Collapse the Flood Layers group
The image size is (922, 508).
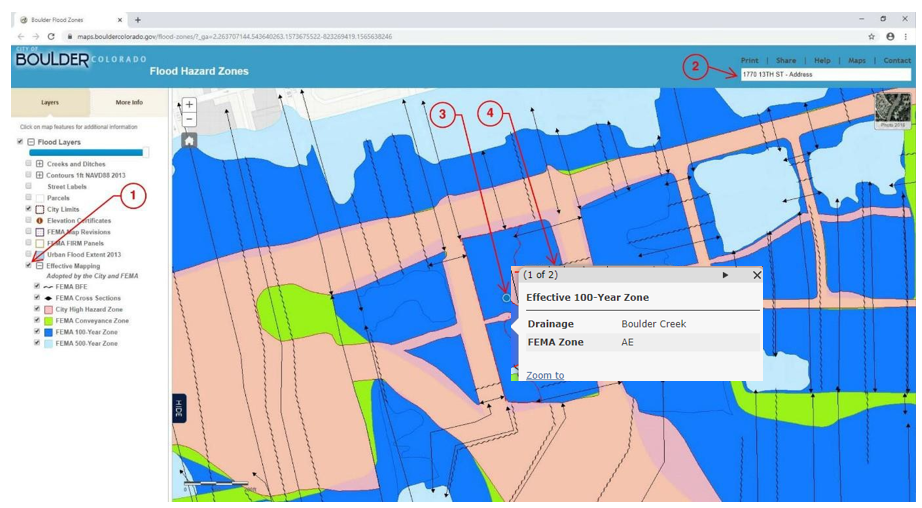(x=31, y=142)
